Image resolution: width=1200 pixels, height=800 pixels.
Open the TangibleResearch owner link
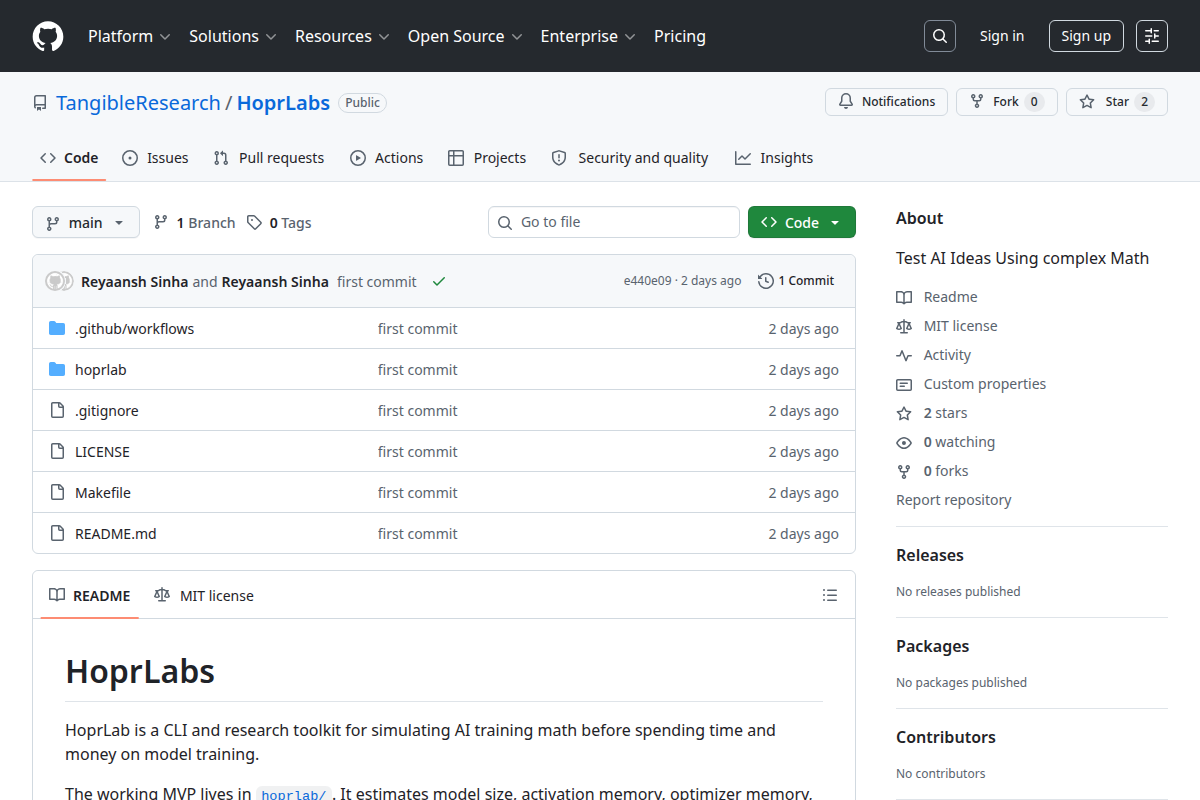(138, 103)
